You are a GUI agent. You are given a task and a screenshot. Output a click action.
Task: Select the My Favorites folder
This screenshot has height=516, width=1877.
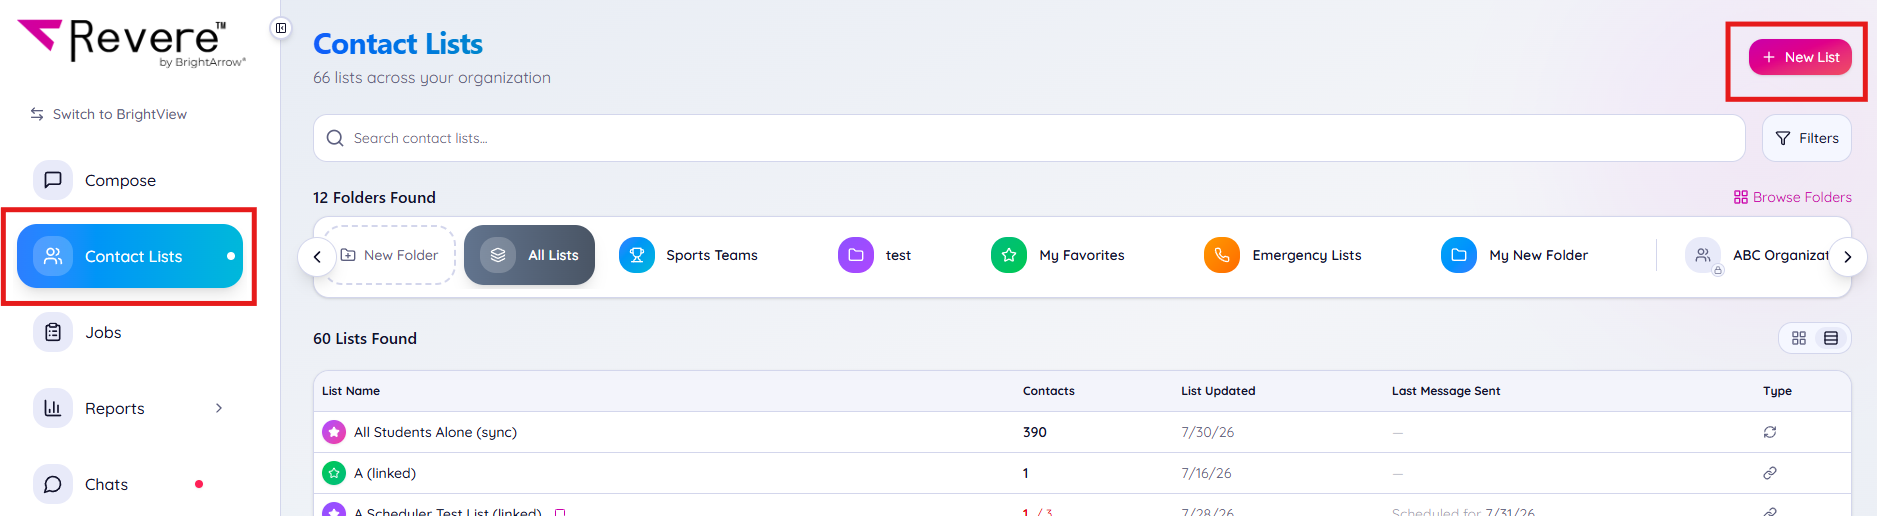tap(1058, 255)
